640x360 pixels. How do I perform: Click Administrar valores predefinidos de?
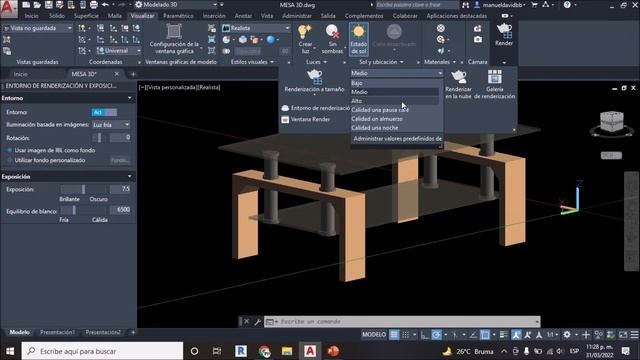click(397, 139)
